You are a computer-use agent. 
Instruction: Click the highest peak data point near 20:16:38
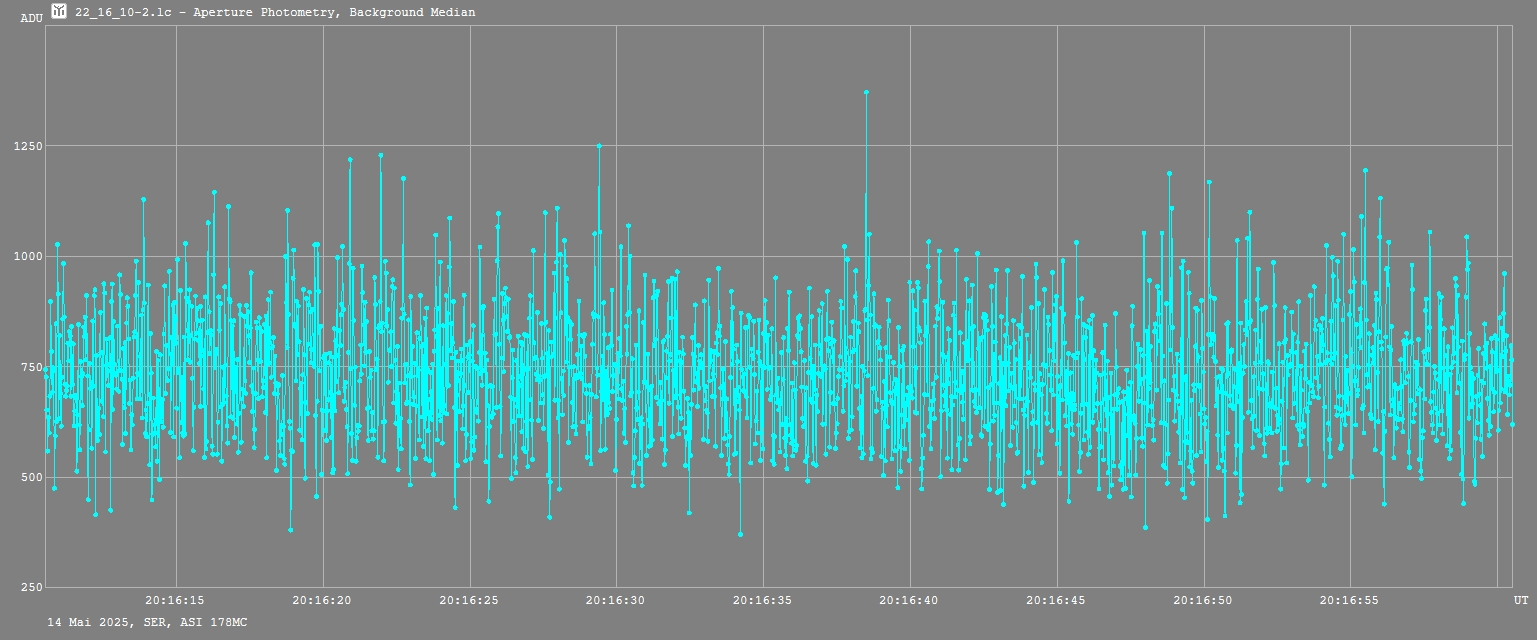pos(866,92)
